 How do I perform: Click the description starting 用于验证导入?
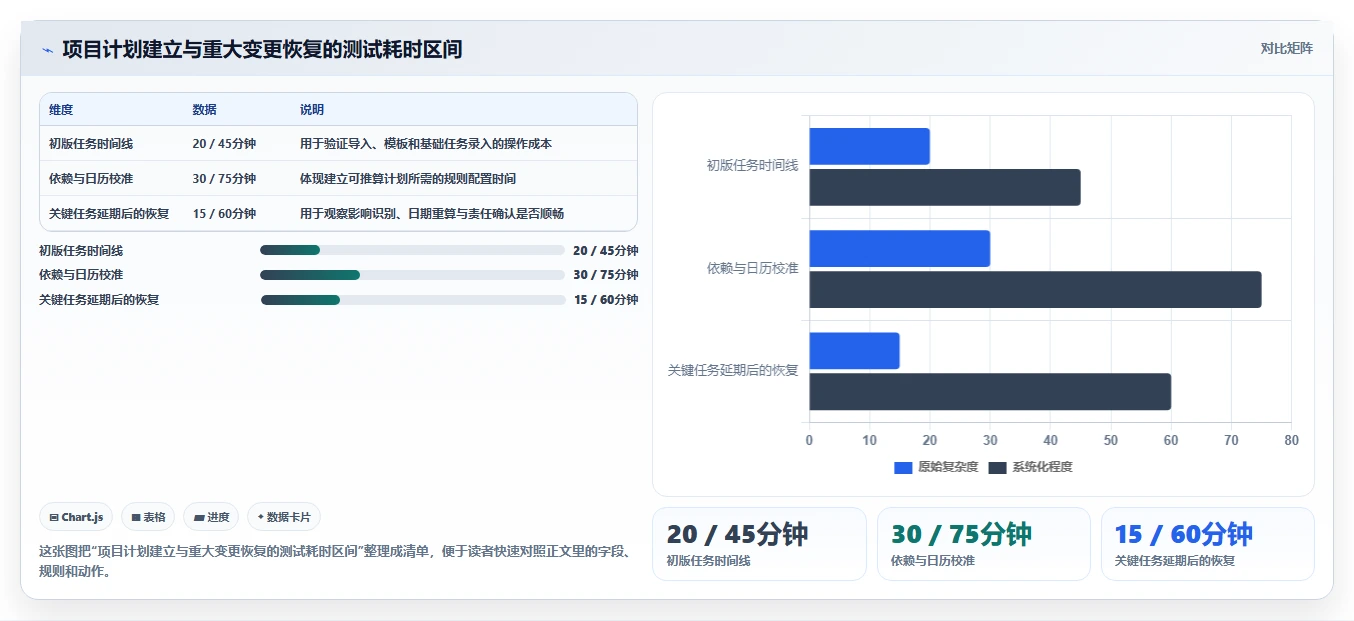click(x=426, y=144)
